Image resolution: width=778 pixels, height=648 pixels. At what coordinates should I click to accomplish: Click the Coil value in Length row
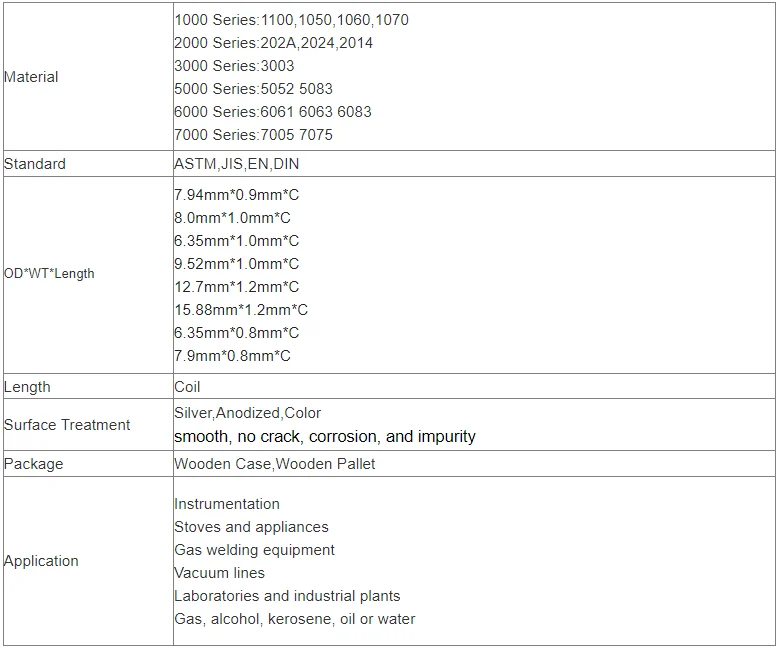(x=187, y=387)
